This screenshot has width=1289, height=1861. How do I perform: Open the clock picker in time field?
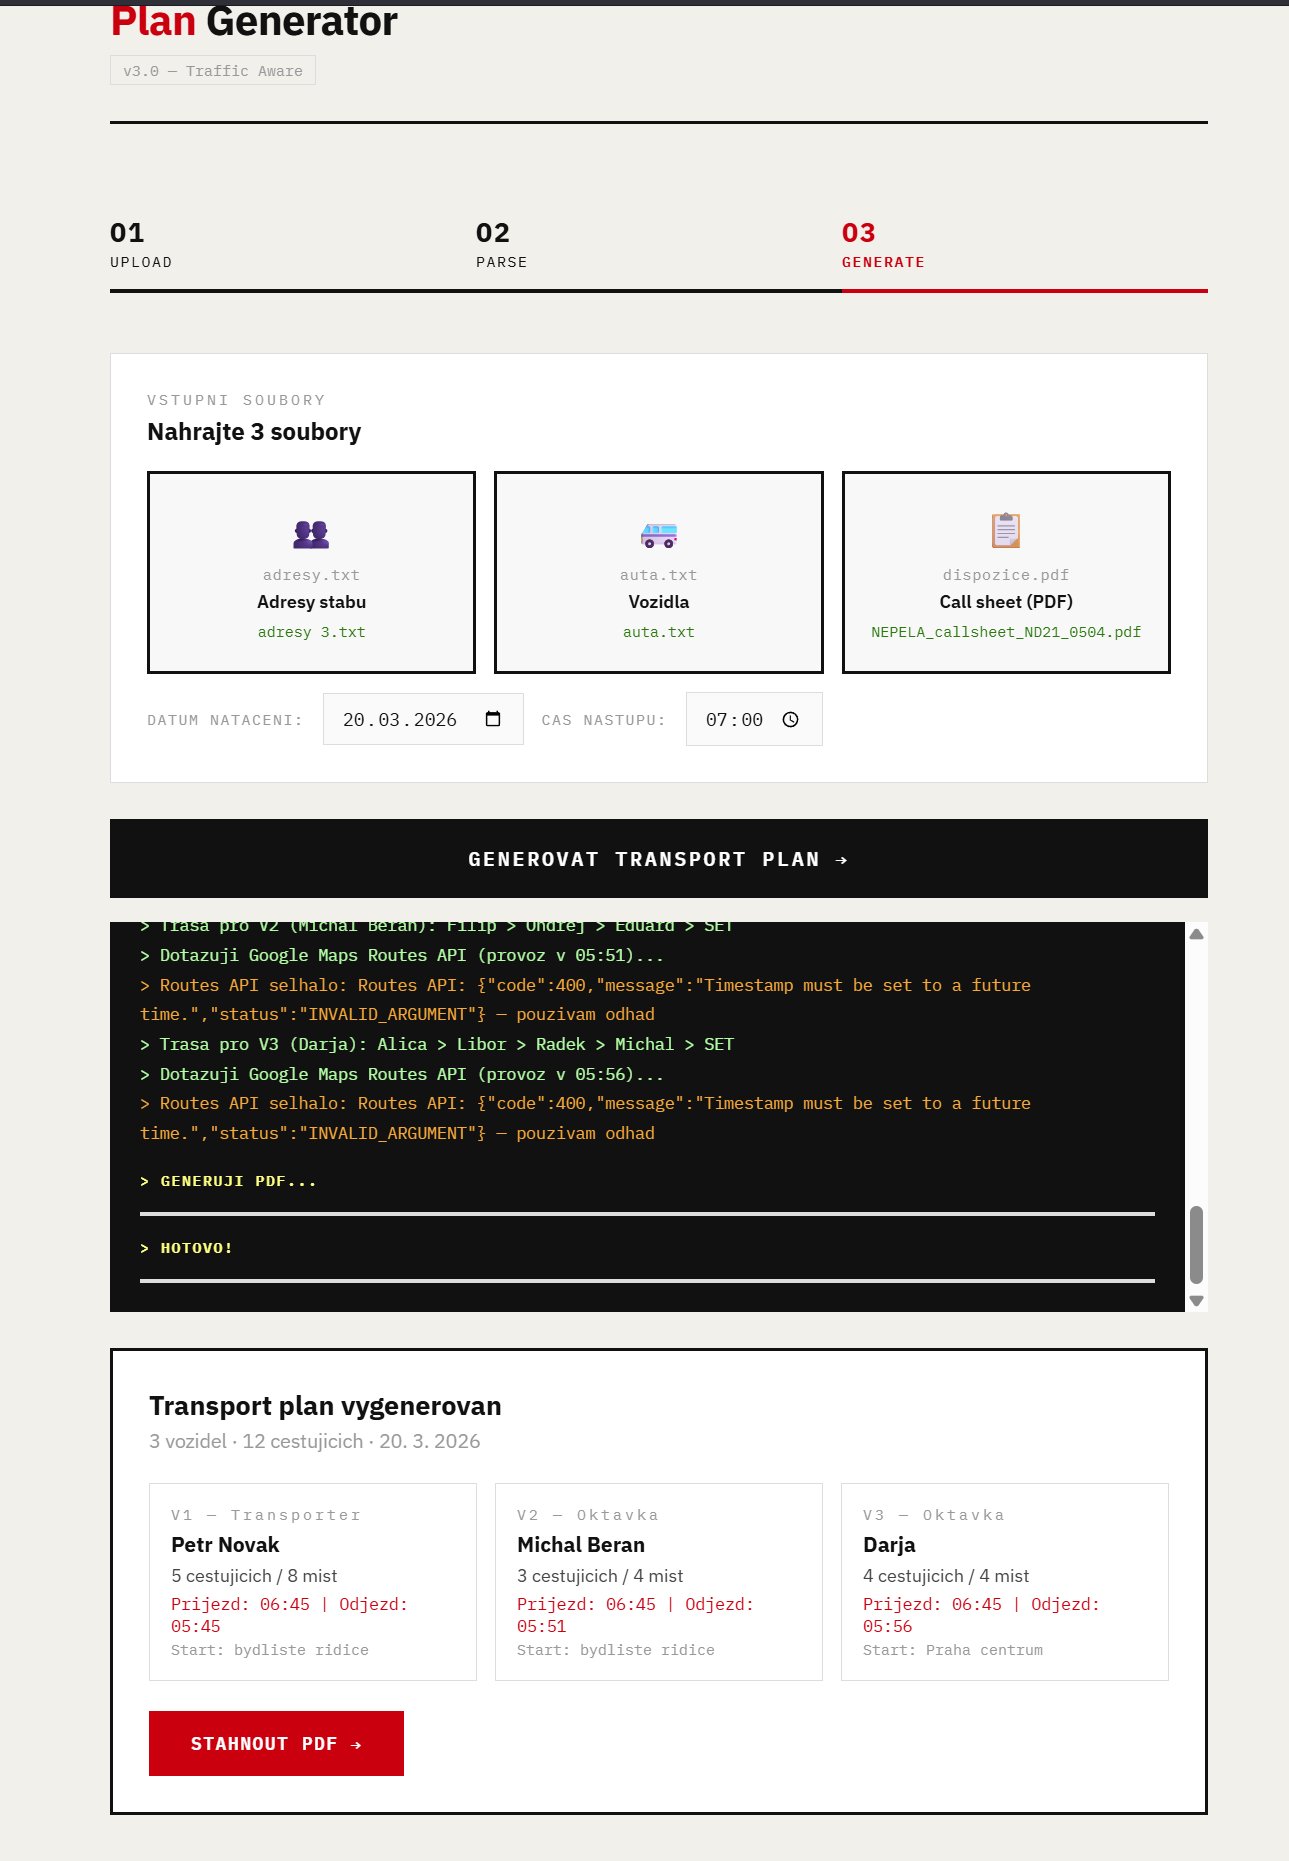(791, 719)
